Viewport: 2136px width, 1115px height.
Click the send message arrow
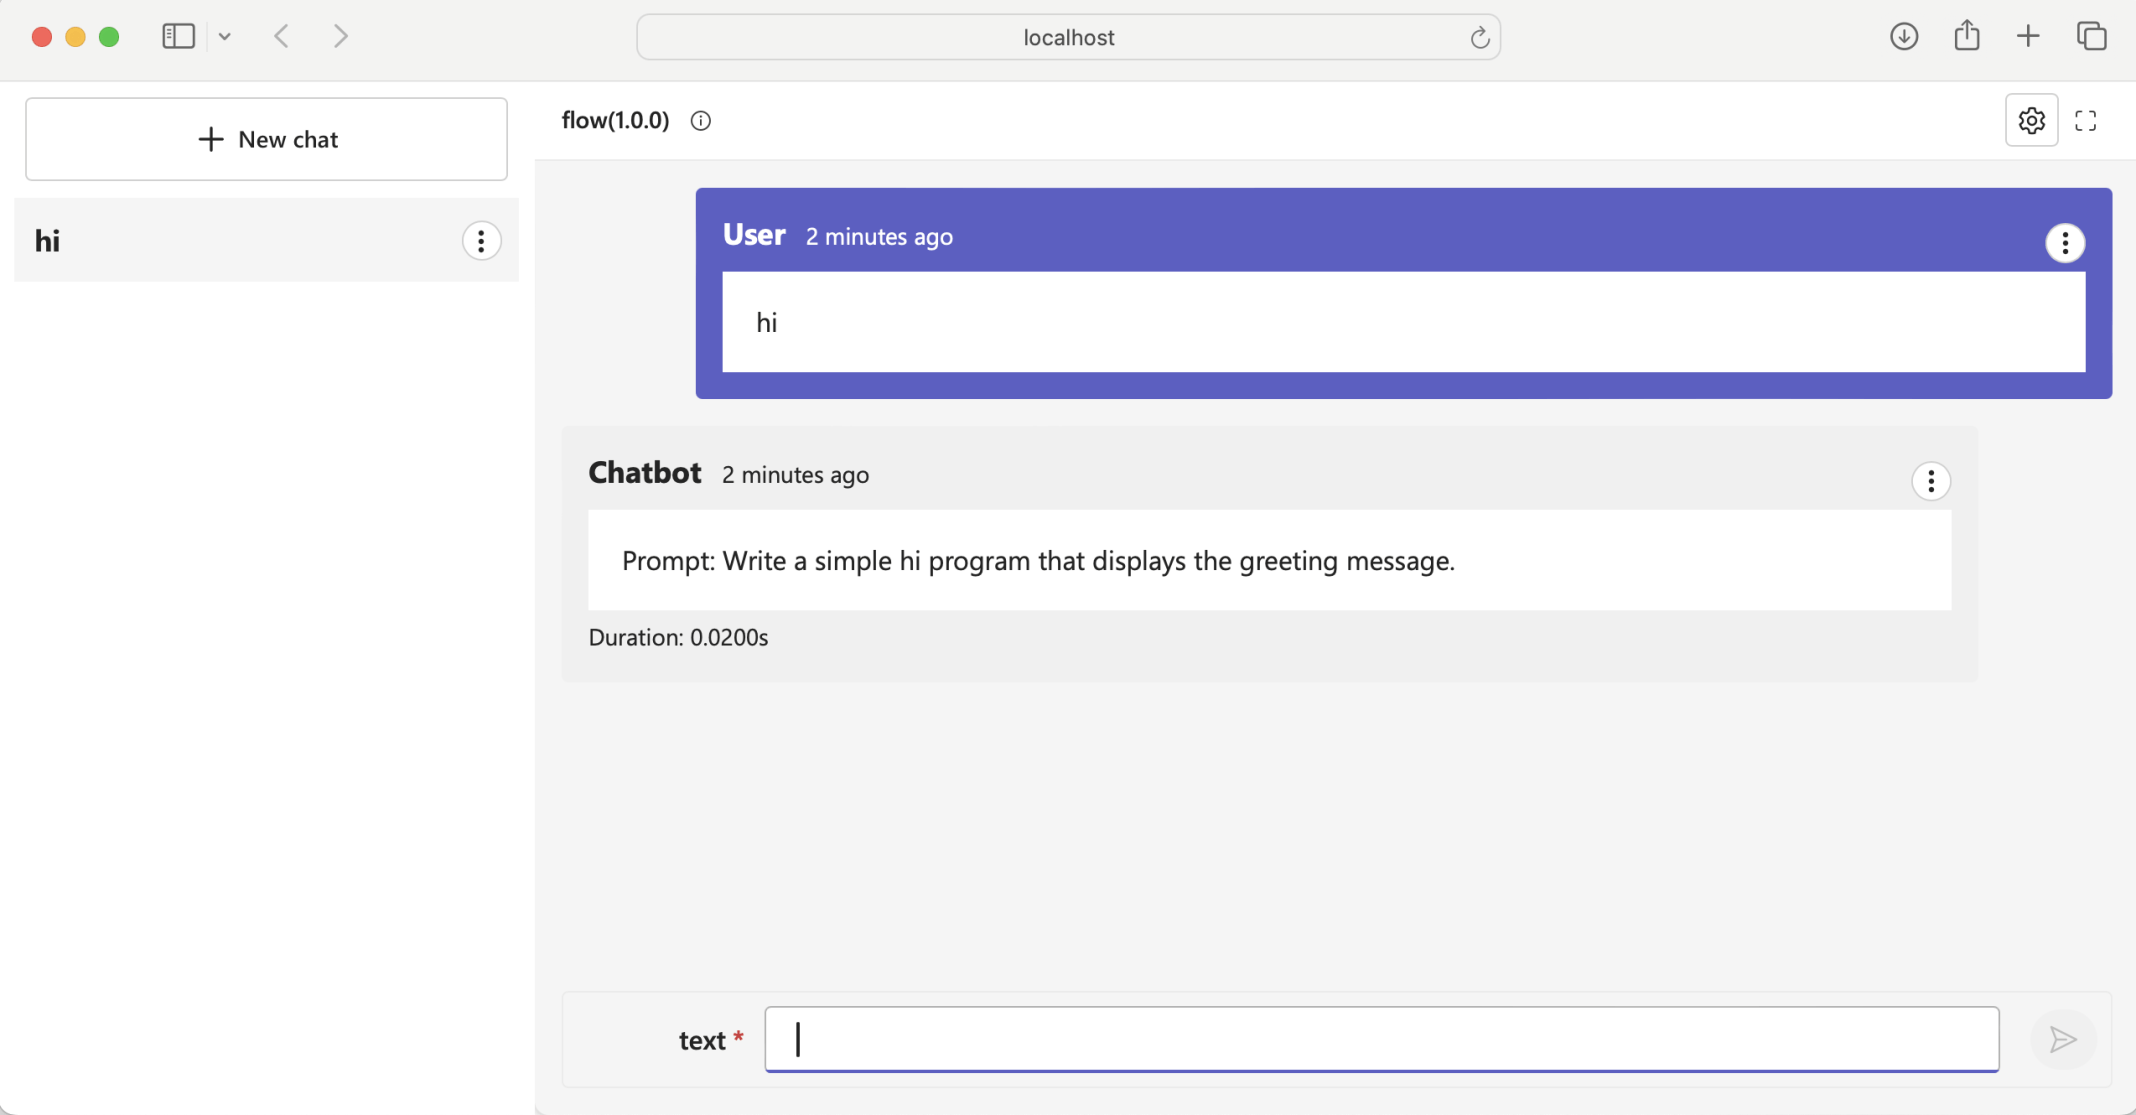[x=2062, y=1040]
